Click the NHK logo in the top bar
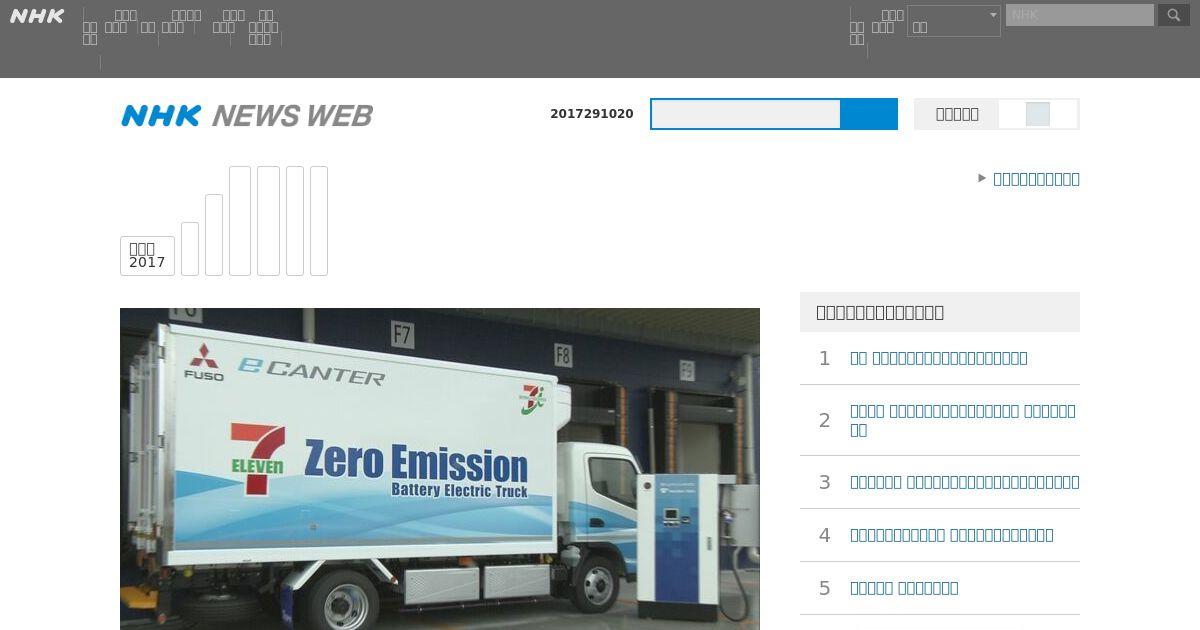Viewport: 1200px width, 630px height. (37, 16)
